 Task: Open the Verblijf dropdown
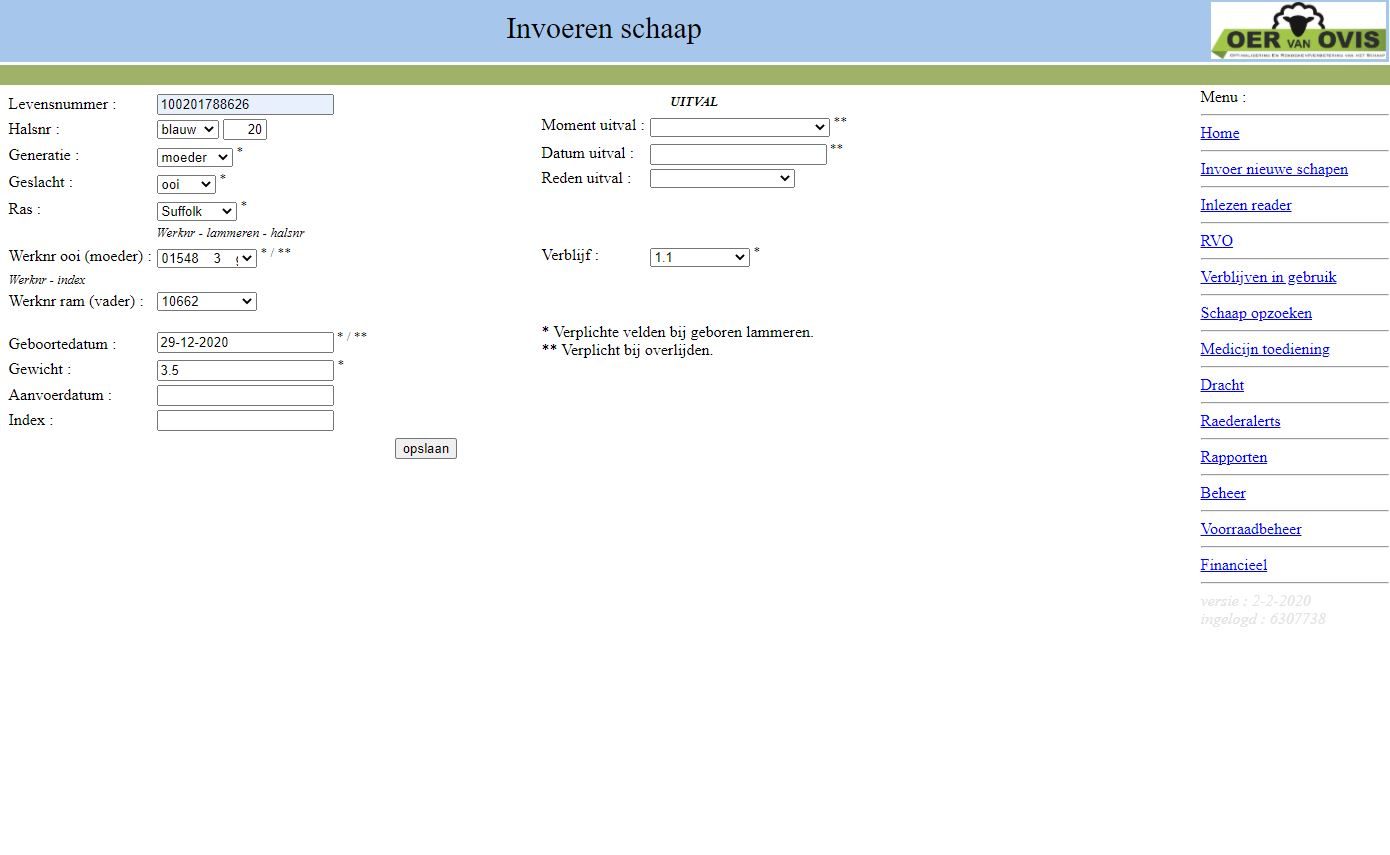coord(699,258)
